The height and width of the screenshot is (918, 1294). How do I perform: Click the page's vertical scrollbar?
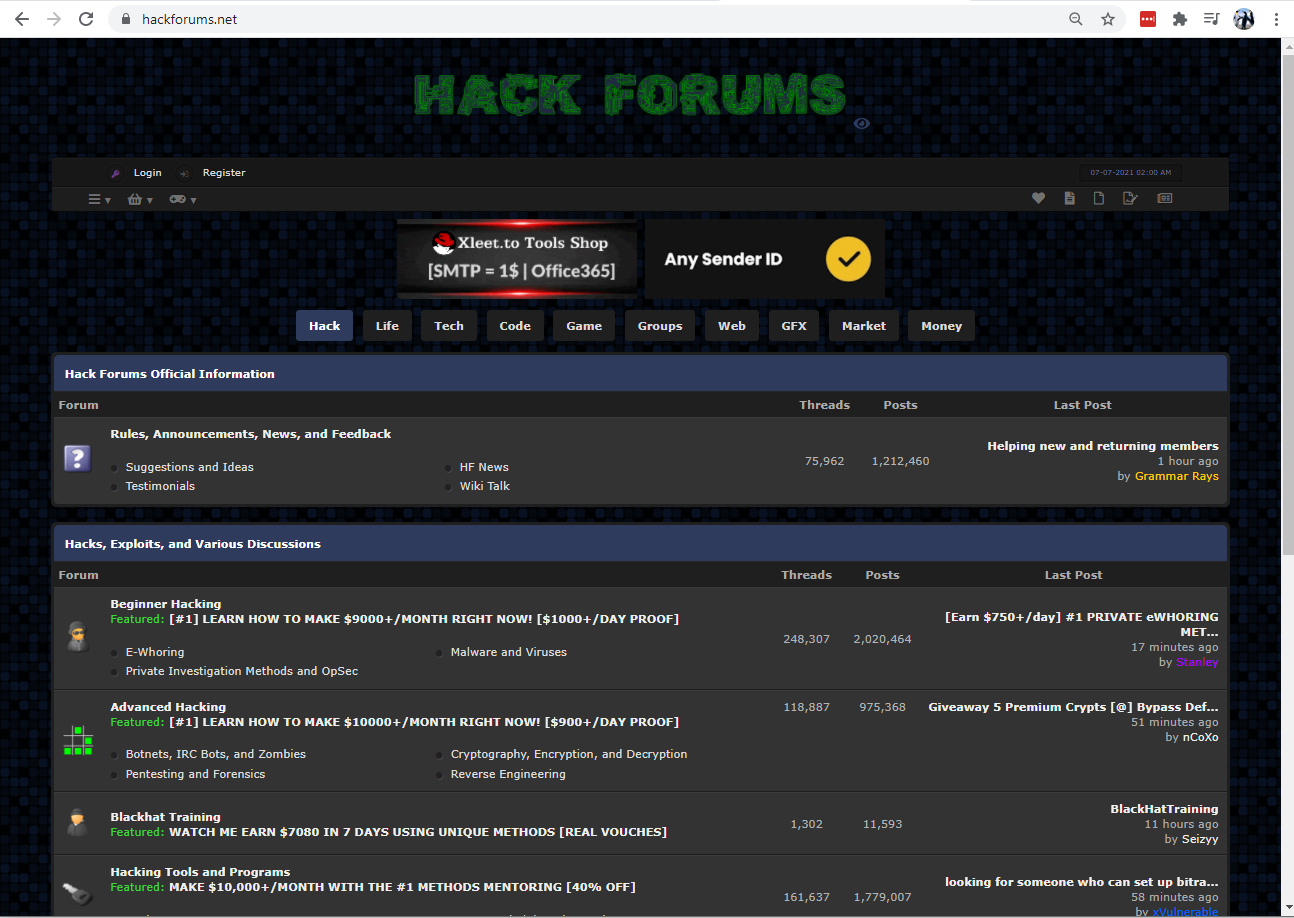(1287, 300)
